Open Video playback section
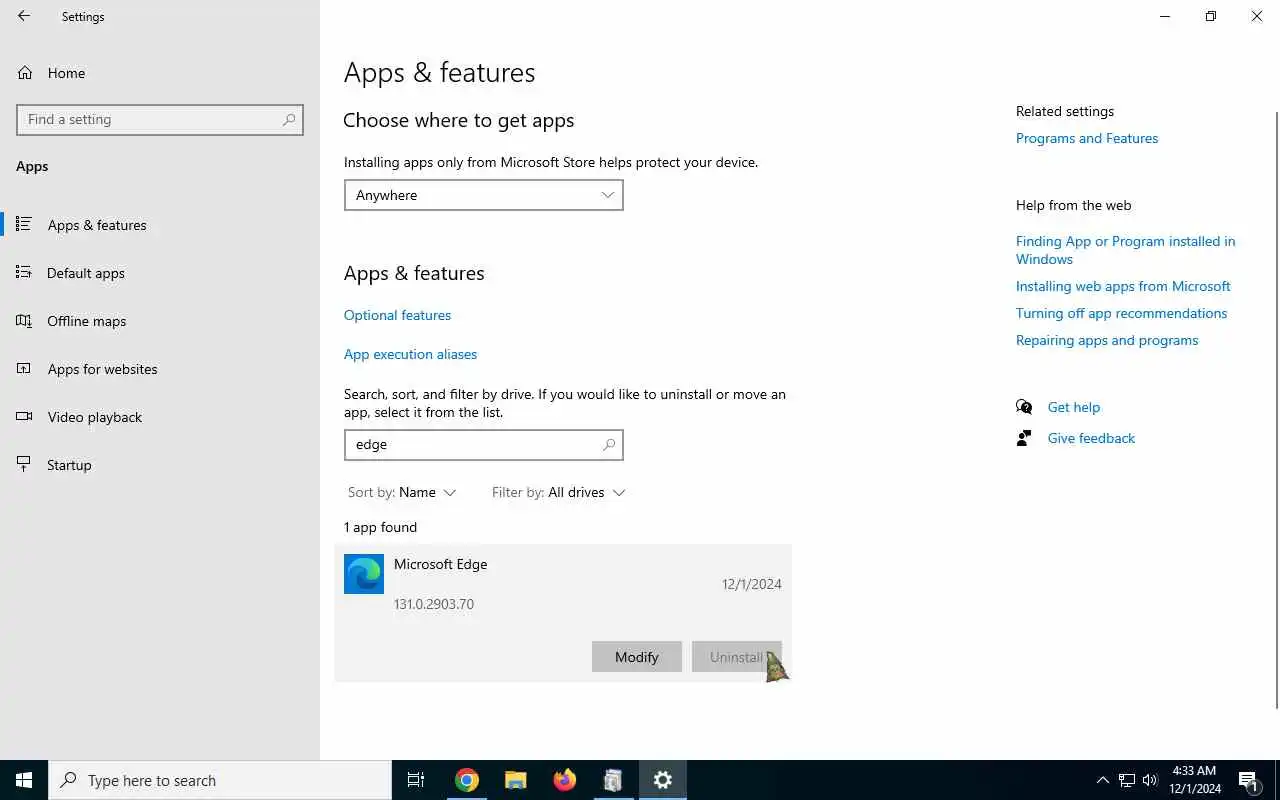1280x800 pixels. coord(95,417)
